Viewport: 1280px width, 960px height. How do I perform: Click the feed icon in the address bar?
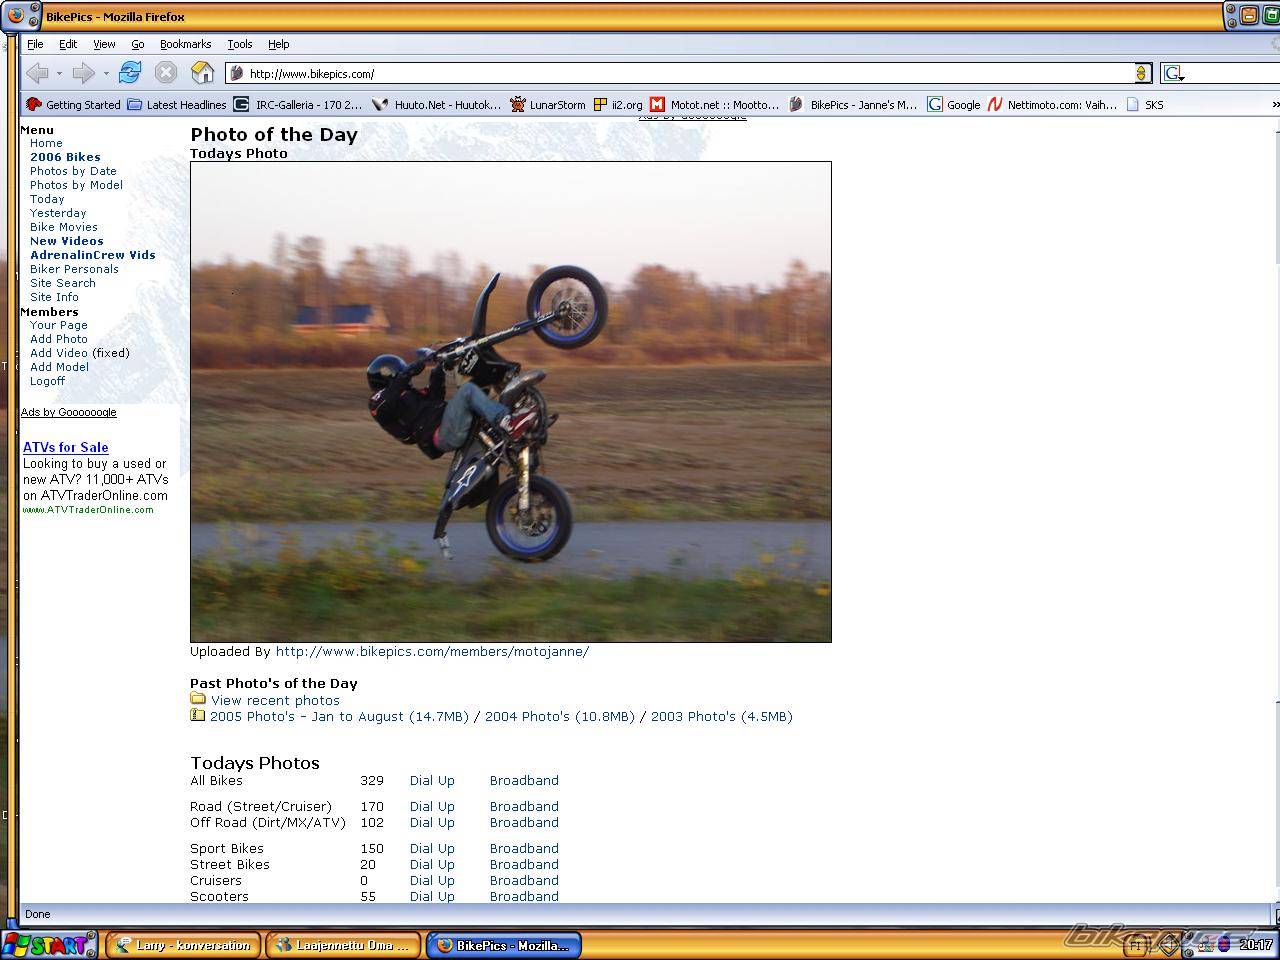coord(1142,73)
